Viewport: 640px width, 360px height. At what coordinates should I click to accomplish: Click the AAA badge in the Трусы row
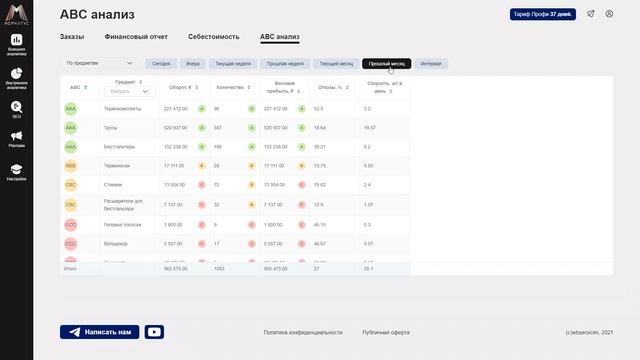pyautogui.click(x=71, y=128)
